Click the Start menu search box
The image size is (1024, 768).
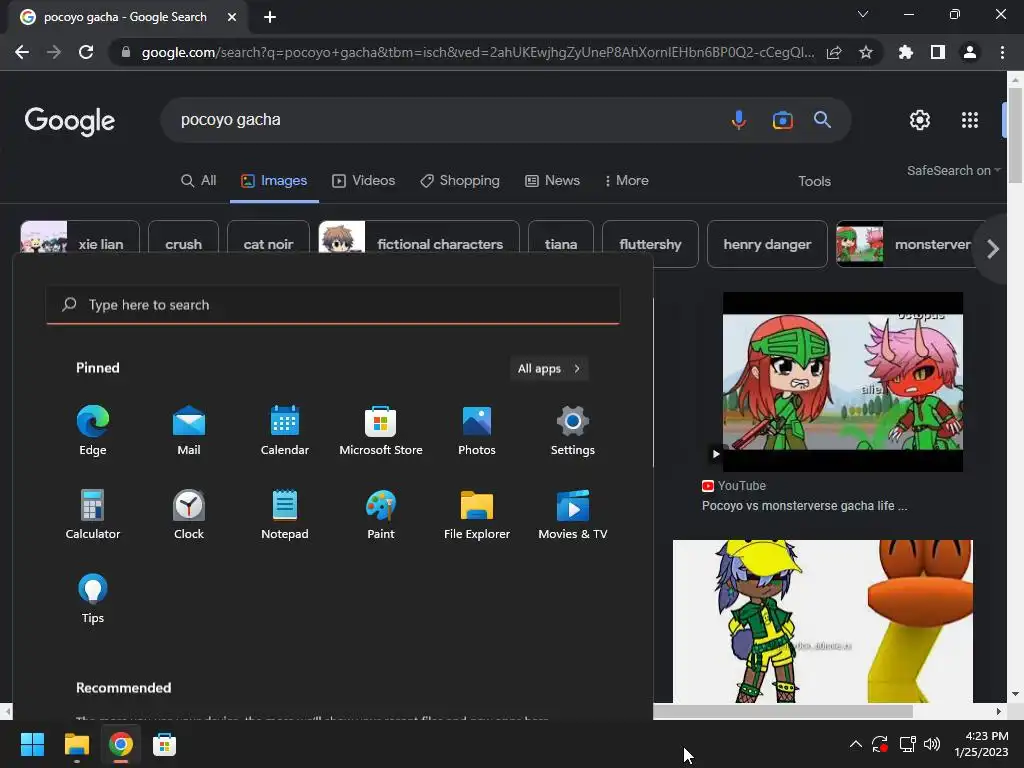click(333, 305)
